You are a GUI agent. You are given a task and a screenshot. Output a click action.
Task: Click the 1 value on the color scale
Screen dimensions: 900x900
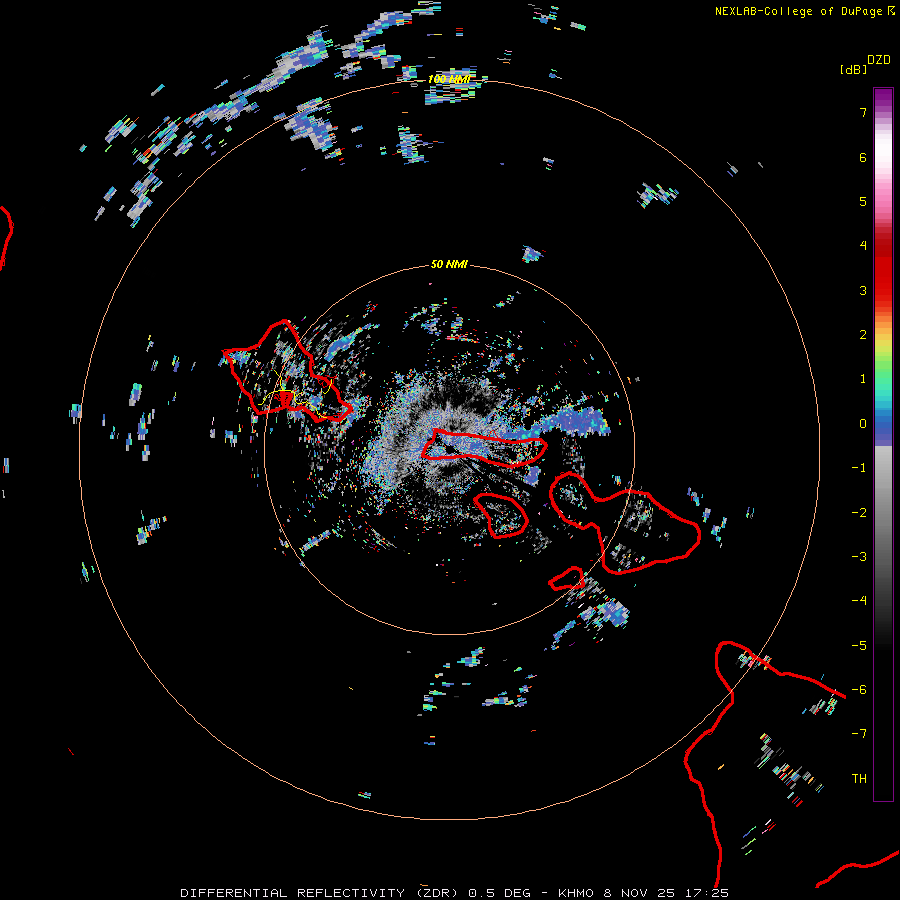[x=863, y=379]
